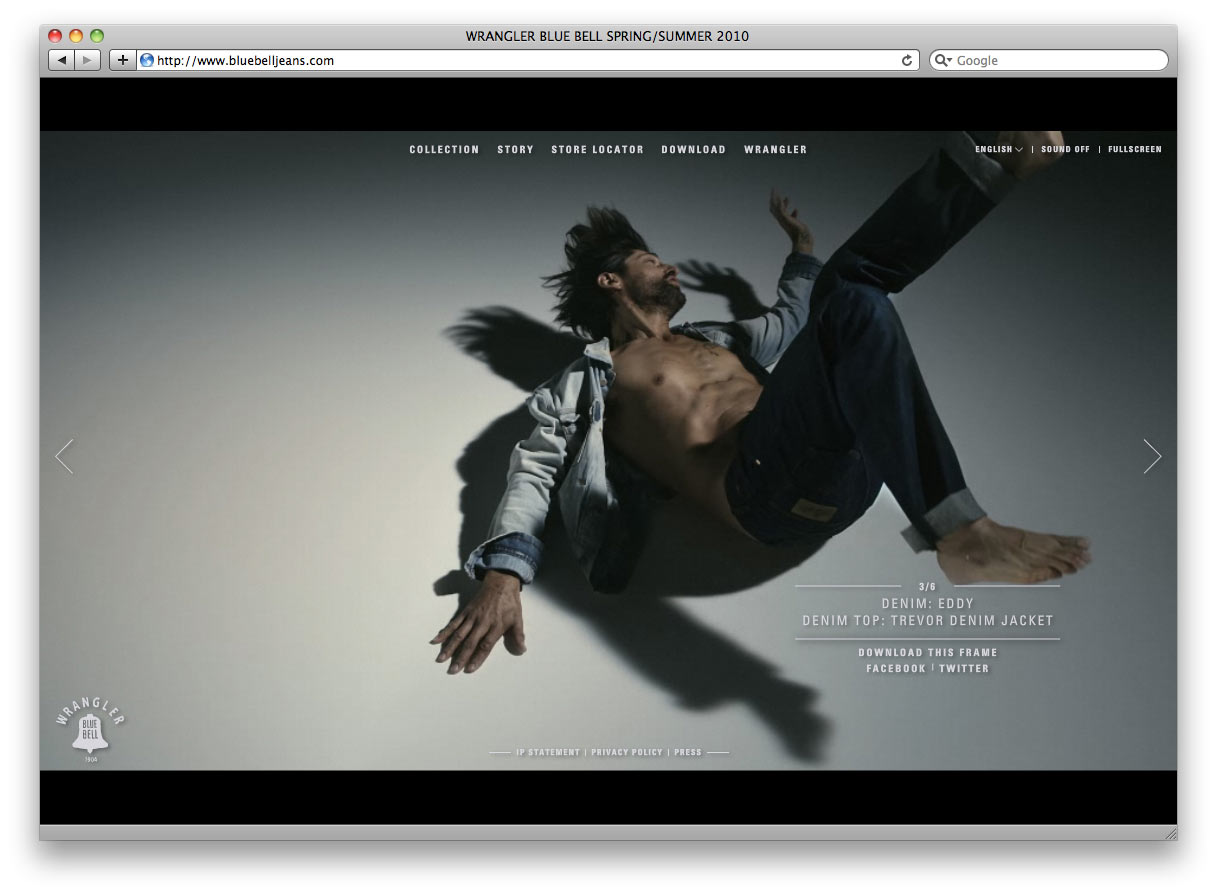Image resolution: width=1217 pixels, height=895 pixels.
Task: Share frame via Facebook link
Action: tap(896, 668)
